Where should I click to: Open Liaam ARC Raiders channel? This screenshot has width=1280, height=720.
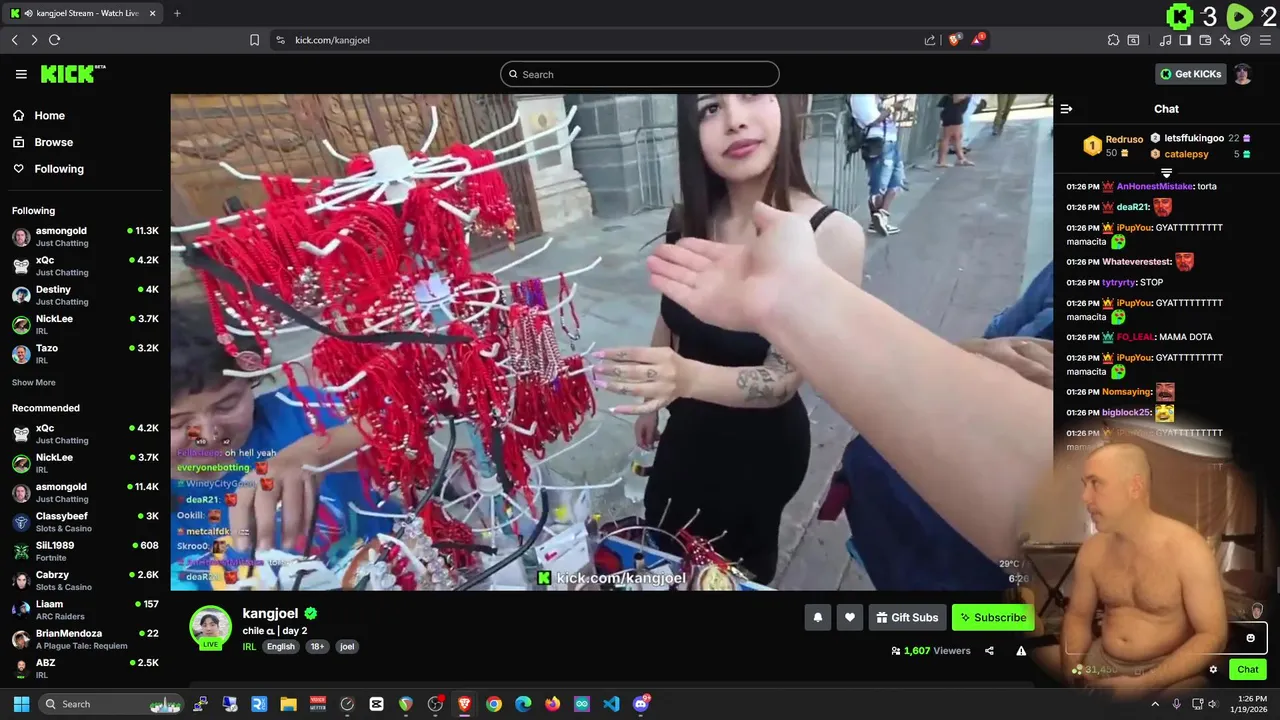coord(85,610)
